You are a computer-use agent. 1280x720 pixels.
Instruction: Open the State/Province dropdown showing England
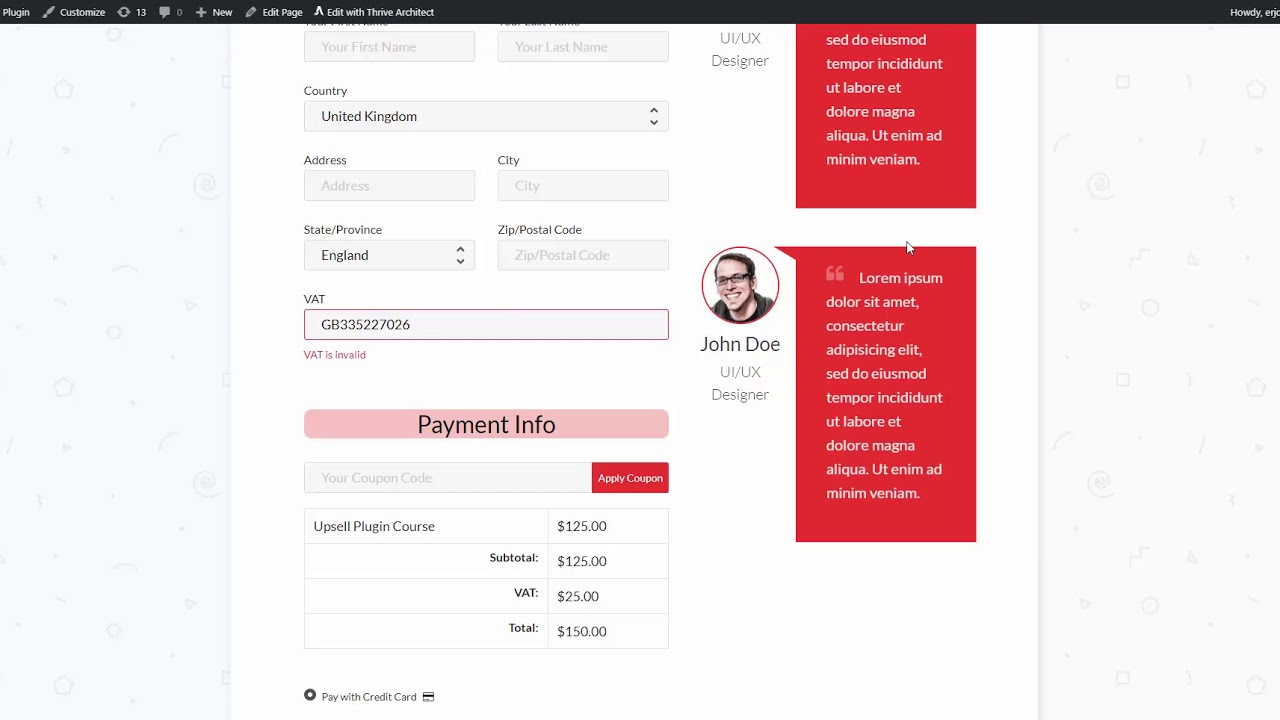tap(389, 255)
